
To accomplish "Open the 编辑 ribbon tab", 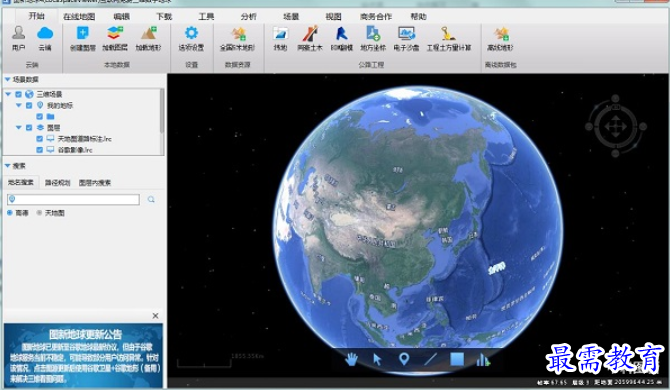I will tap(121, 17).
